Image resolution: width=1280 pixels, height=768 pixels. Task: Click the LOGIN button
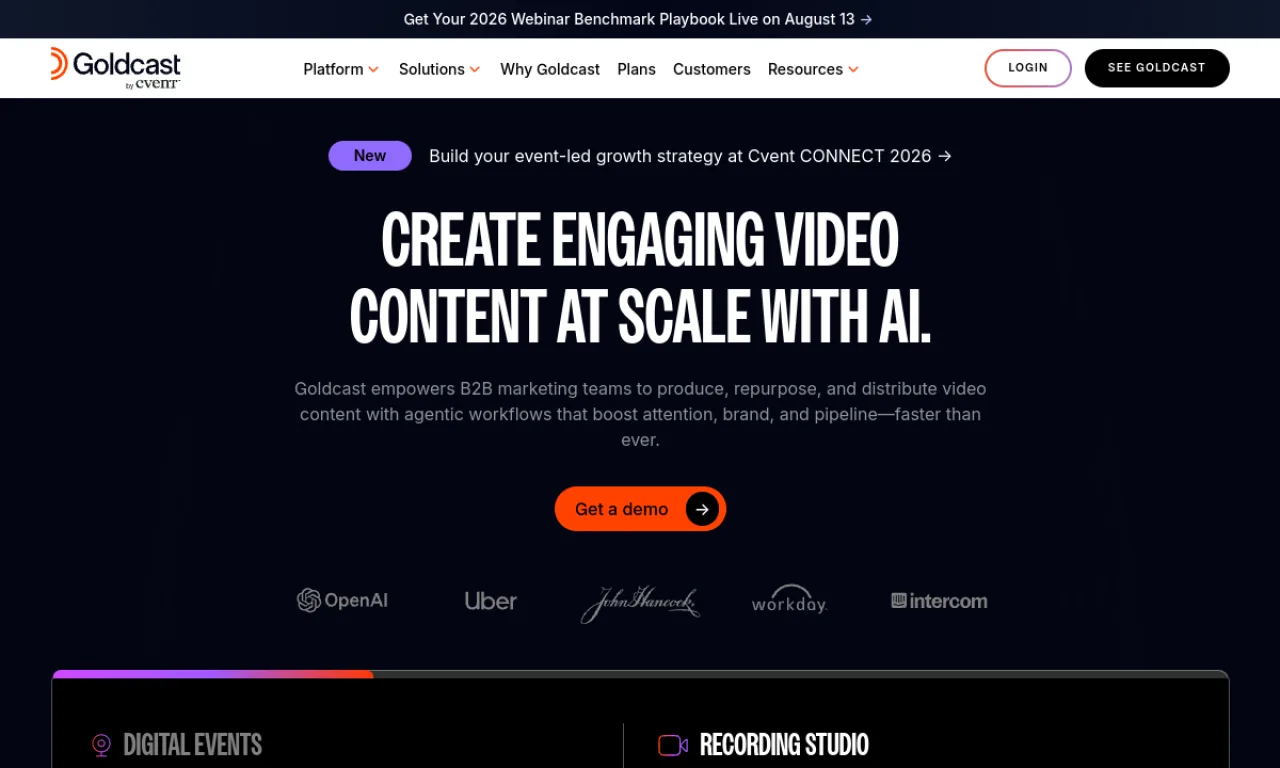[1028, 68]
